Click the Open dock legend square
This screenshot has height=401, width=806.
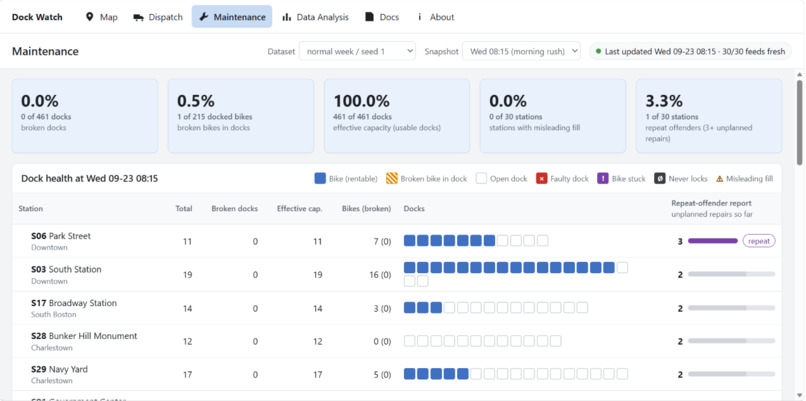point(481,178)
